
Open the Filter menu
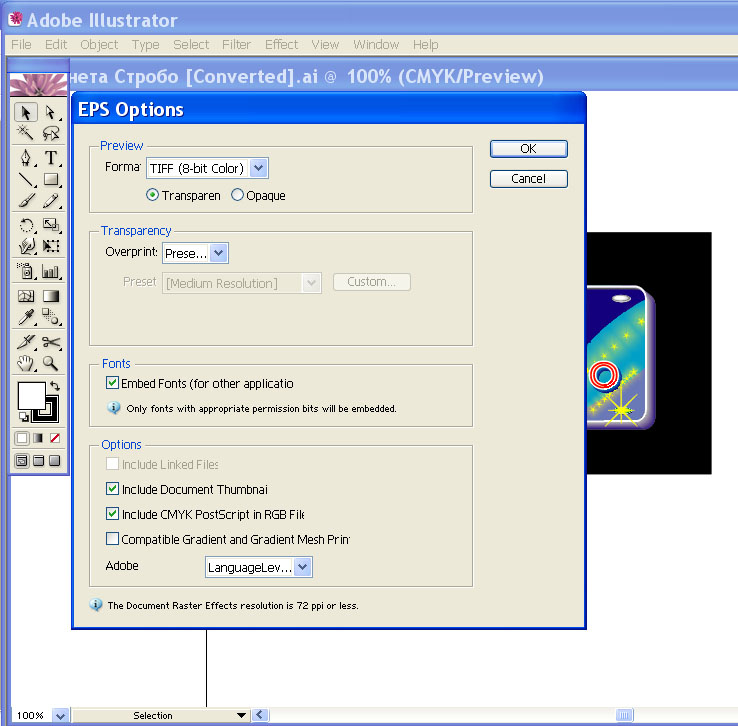pyautogui.click(x=236, y=45)
